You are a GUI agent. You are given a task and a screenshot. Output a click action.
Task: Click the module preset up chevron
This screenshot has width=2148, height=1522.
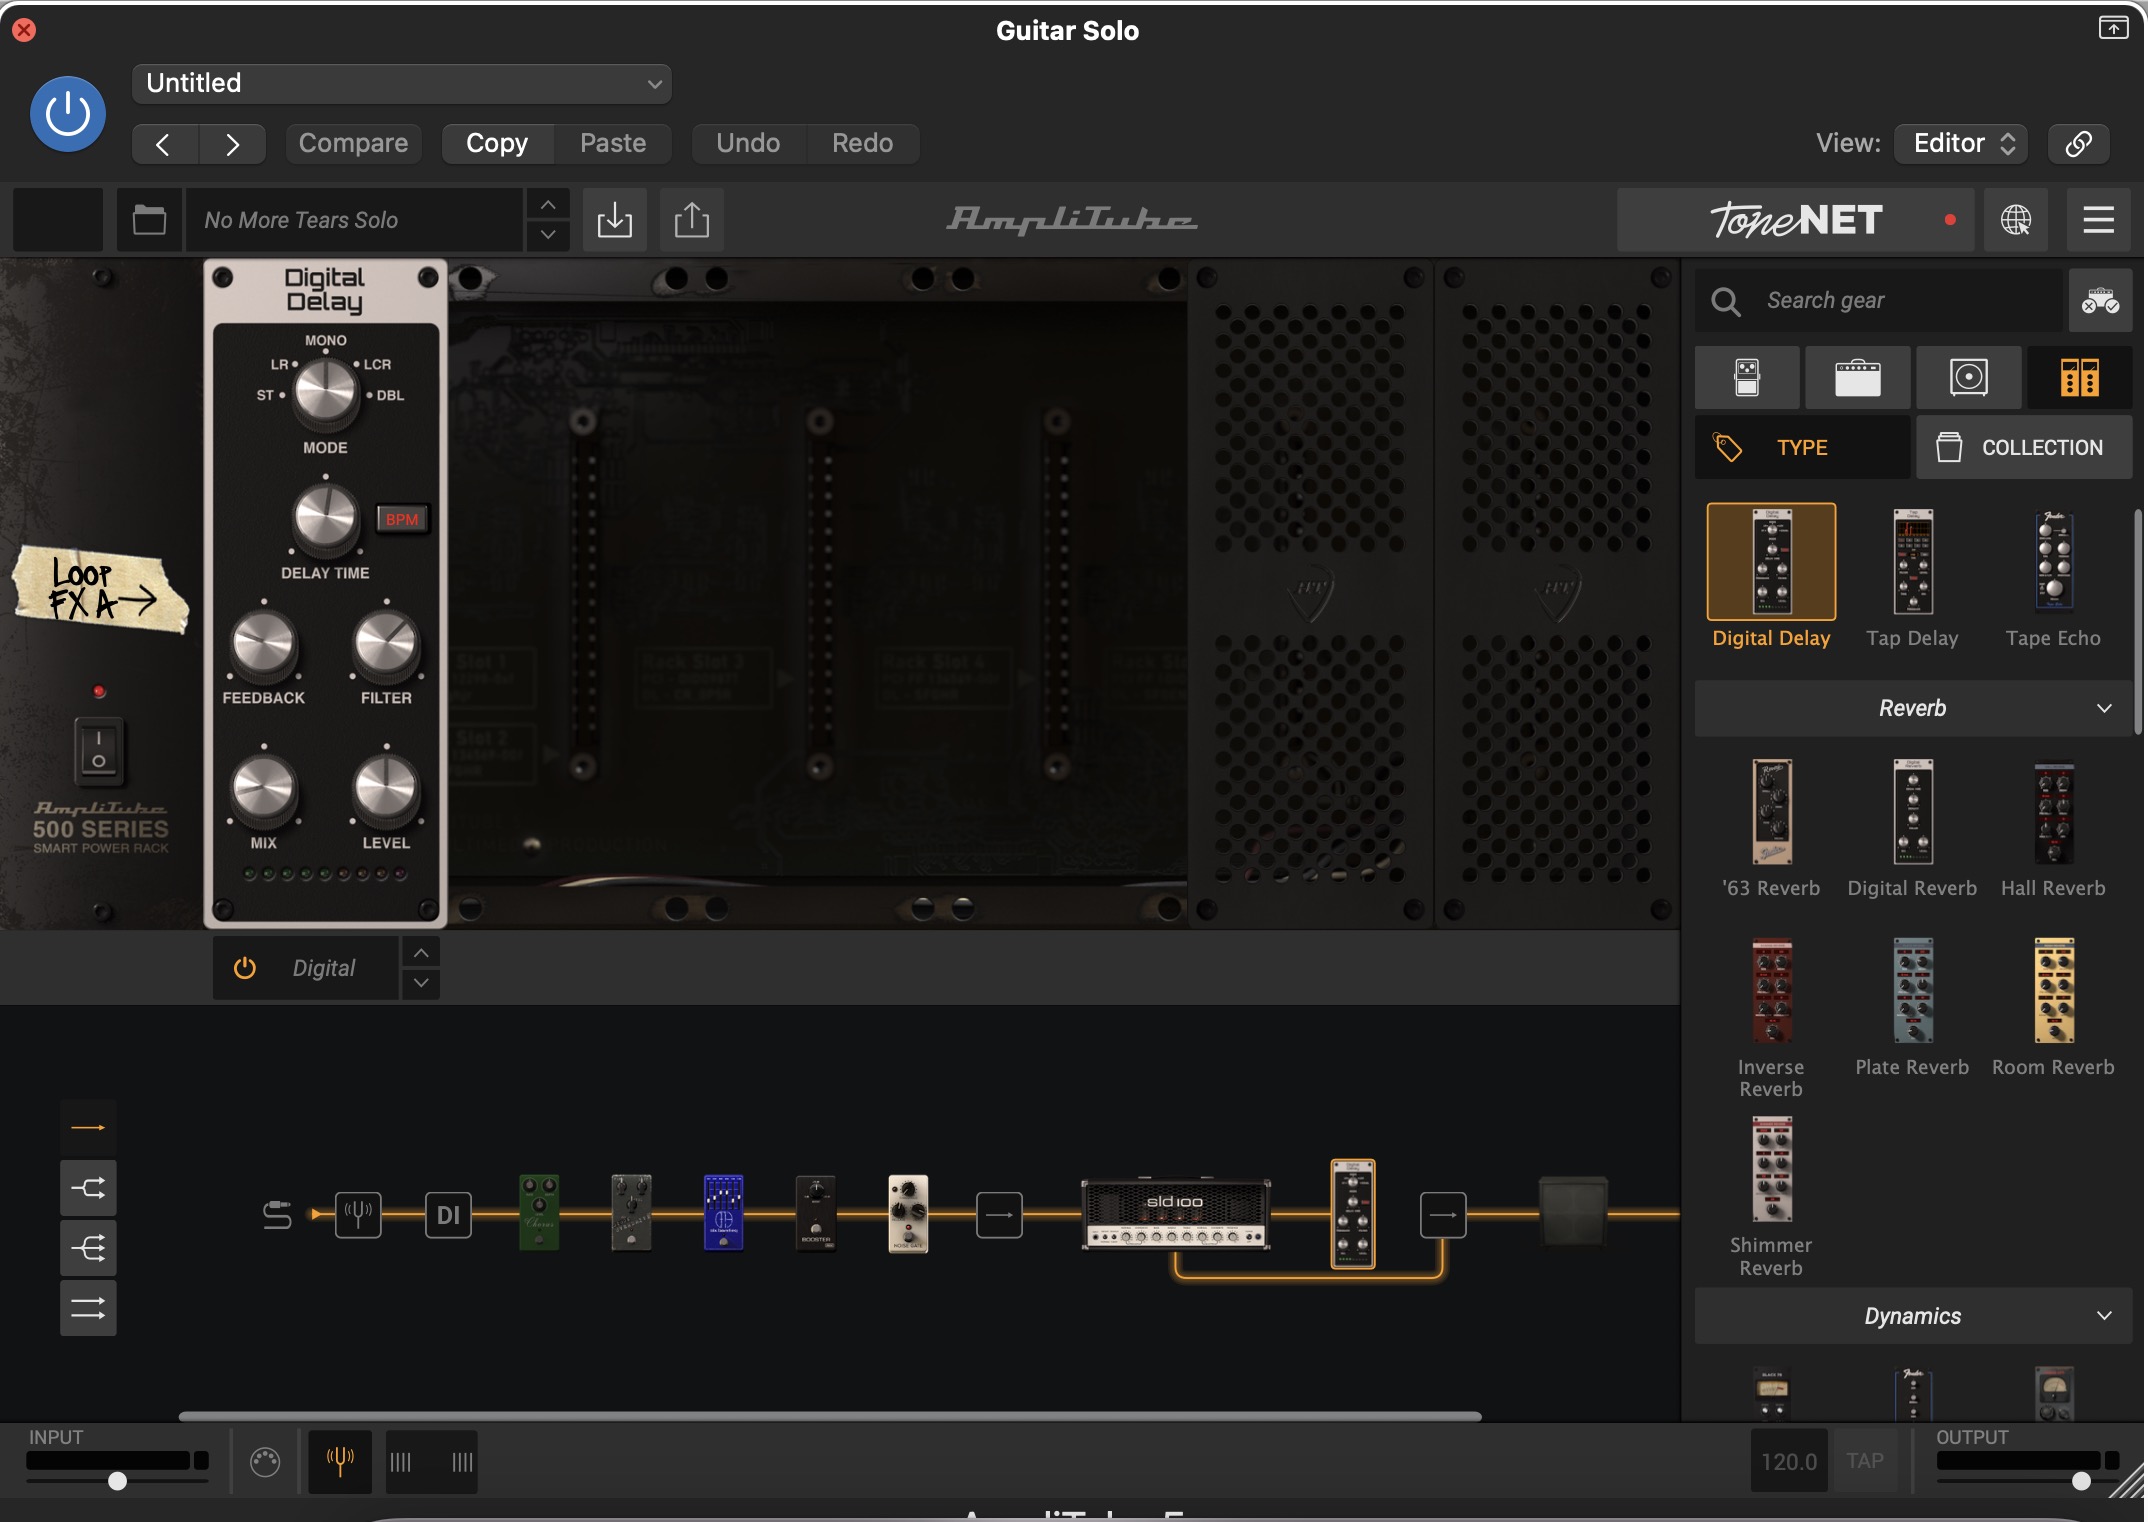pyautogui.click(x=421, y=953)
